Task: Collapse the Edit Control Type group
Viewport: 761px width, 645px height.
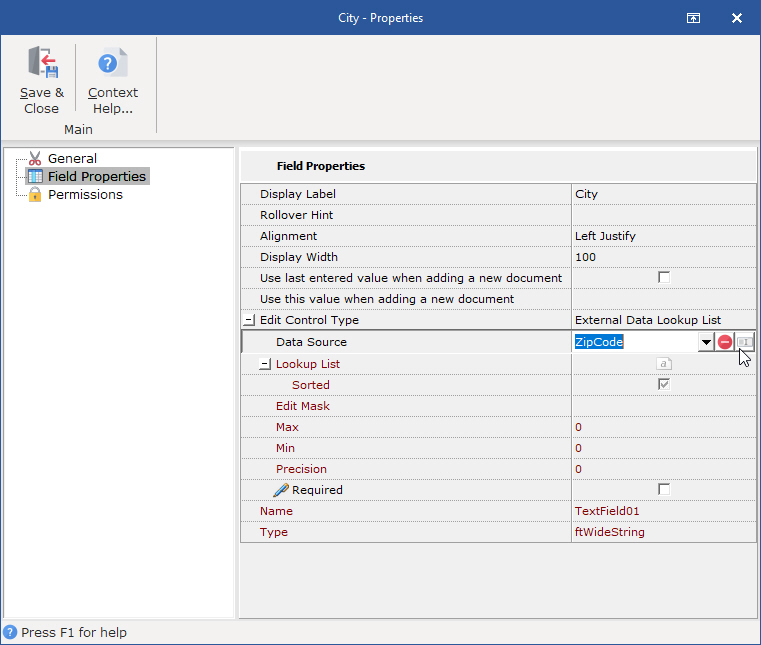Action: coord(249,320)
